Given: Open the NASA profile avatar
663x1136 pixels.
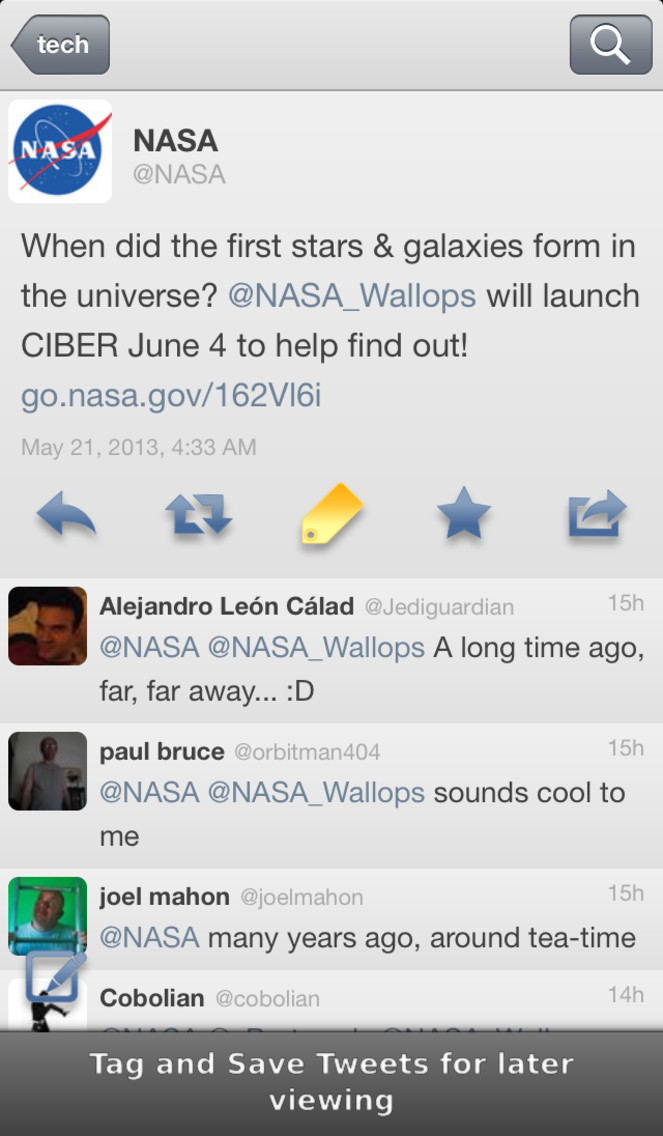Looking at the screenshot, I should tap(60, 151).
